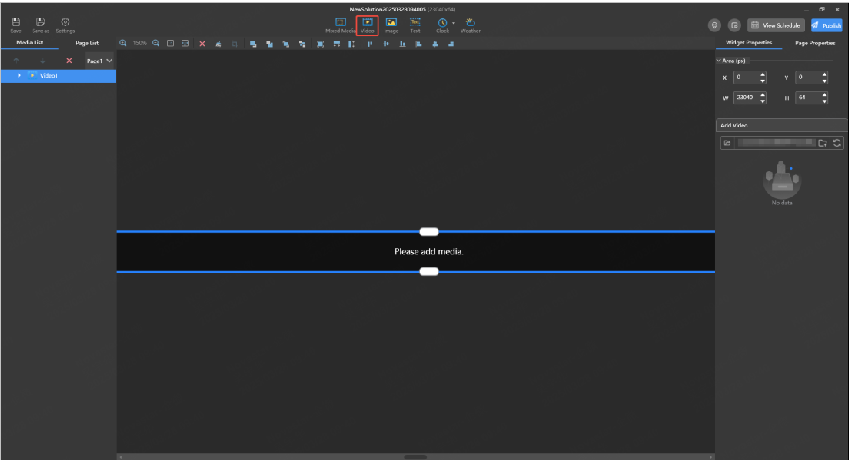Screen dimensions: 849x460
Task: Open the Settings tool in top toolbar
Action: 65,24
